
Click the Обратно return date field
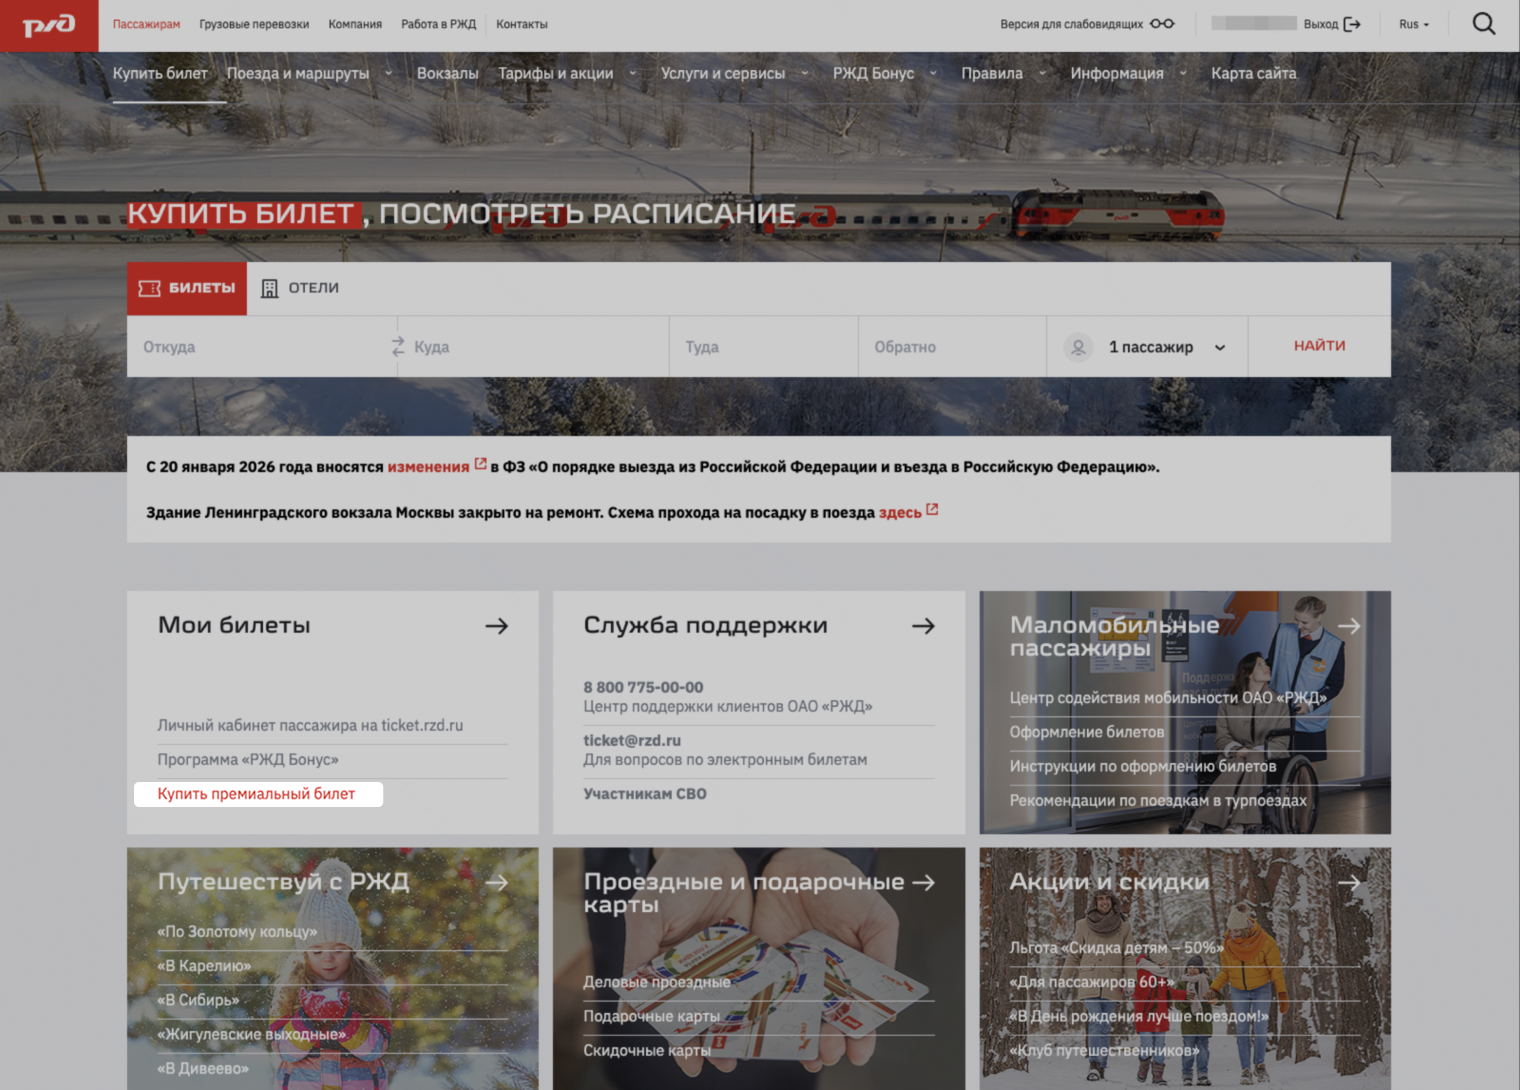(x=952, y=347)
